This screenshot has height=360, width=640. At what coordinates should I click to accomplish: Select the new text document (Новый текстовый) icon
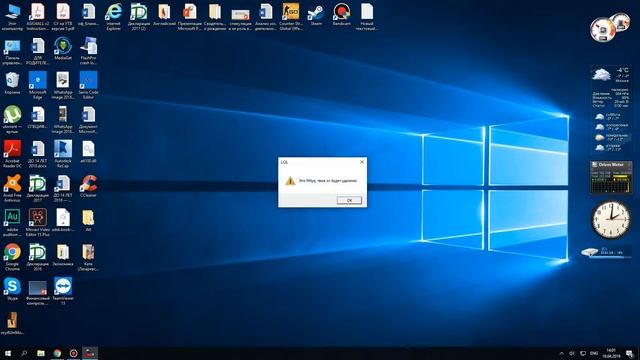[367, 17]
